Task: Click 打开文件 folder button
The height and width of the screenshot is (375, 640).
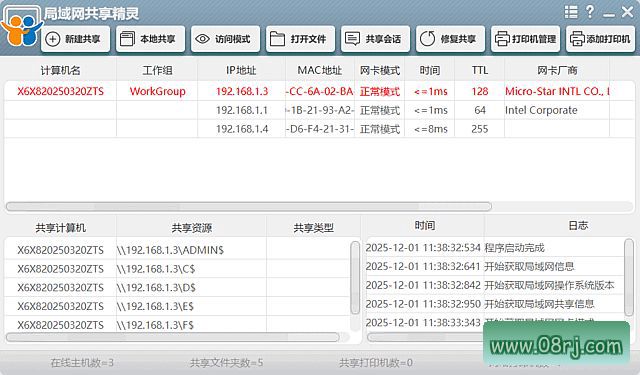Action: click(x=300, y=39)
